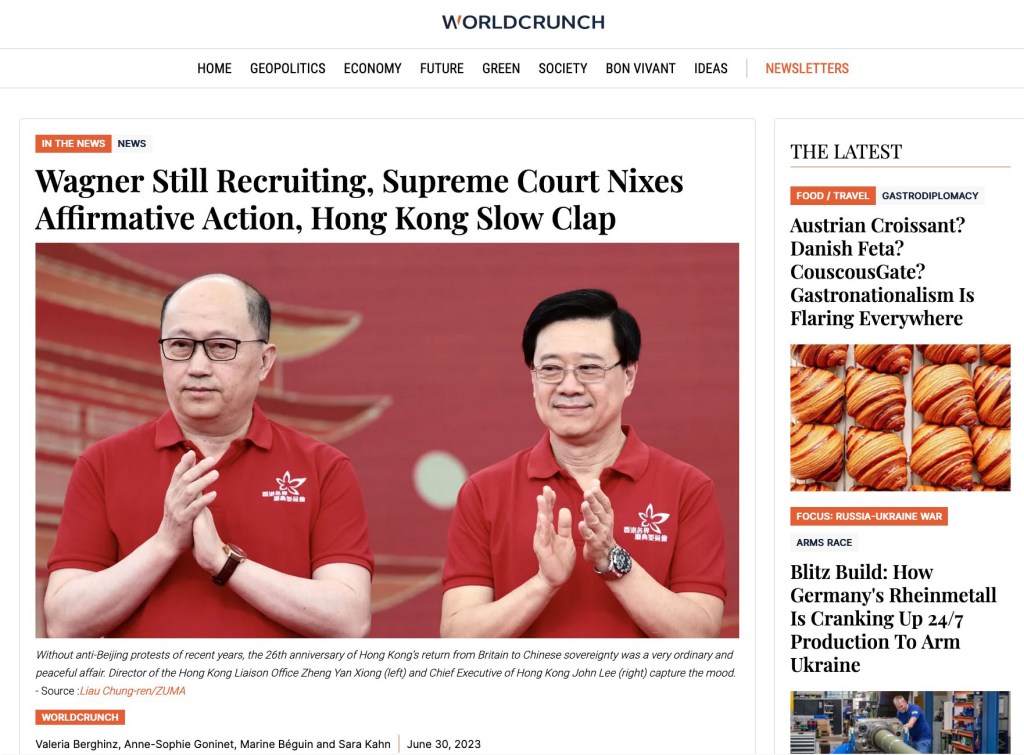Open the Wagner Still Recruiting headline

coord(359,199)
